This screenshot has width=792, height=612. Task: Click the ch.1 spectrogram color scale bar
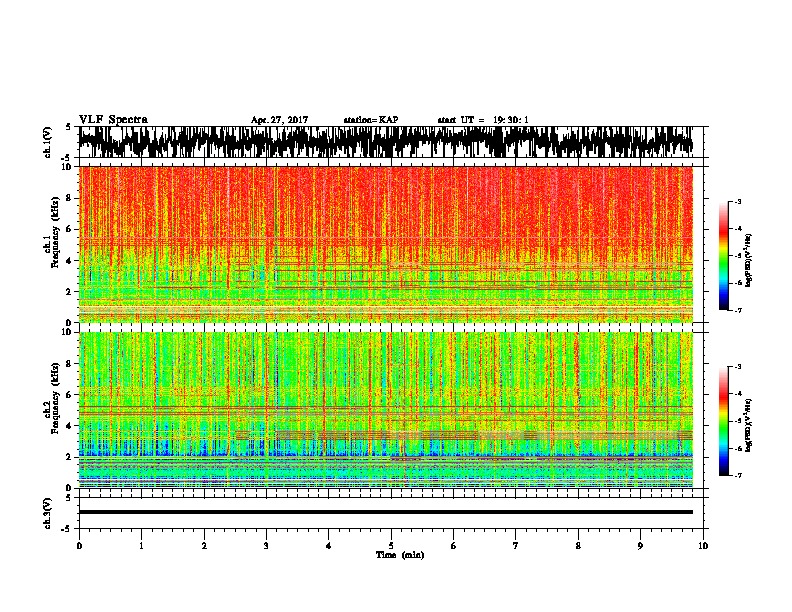coord(723,256)
